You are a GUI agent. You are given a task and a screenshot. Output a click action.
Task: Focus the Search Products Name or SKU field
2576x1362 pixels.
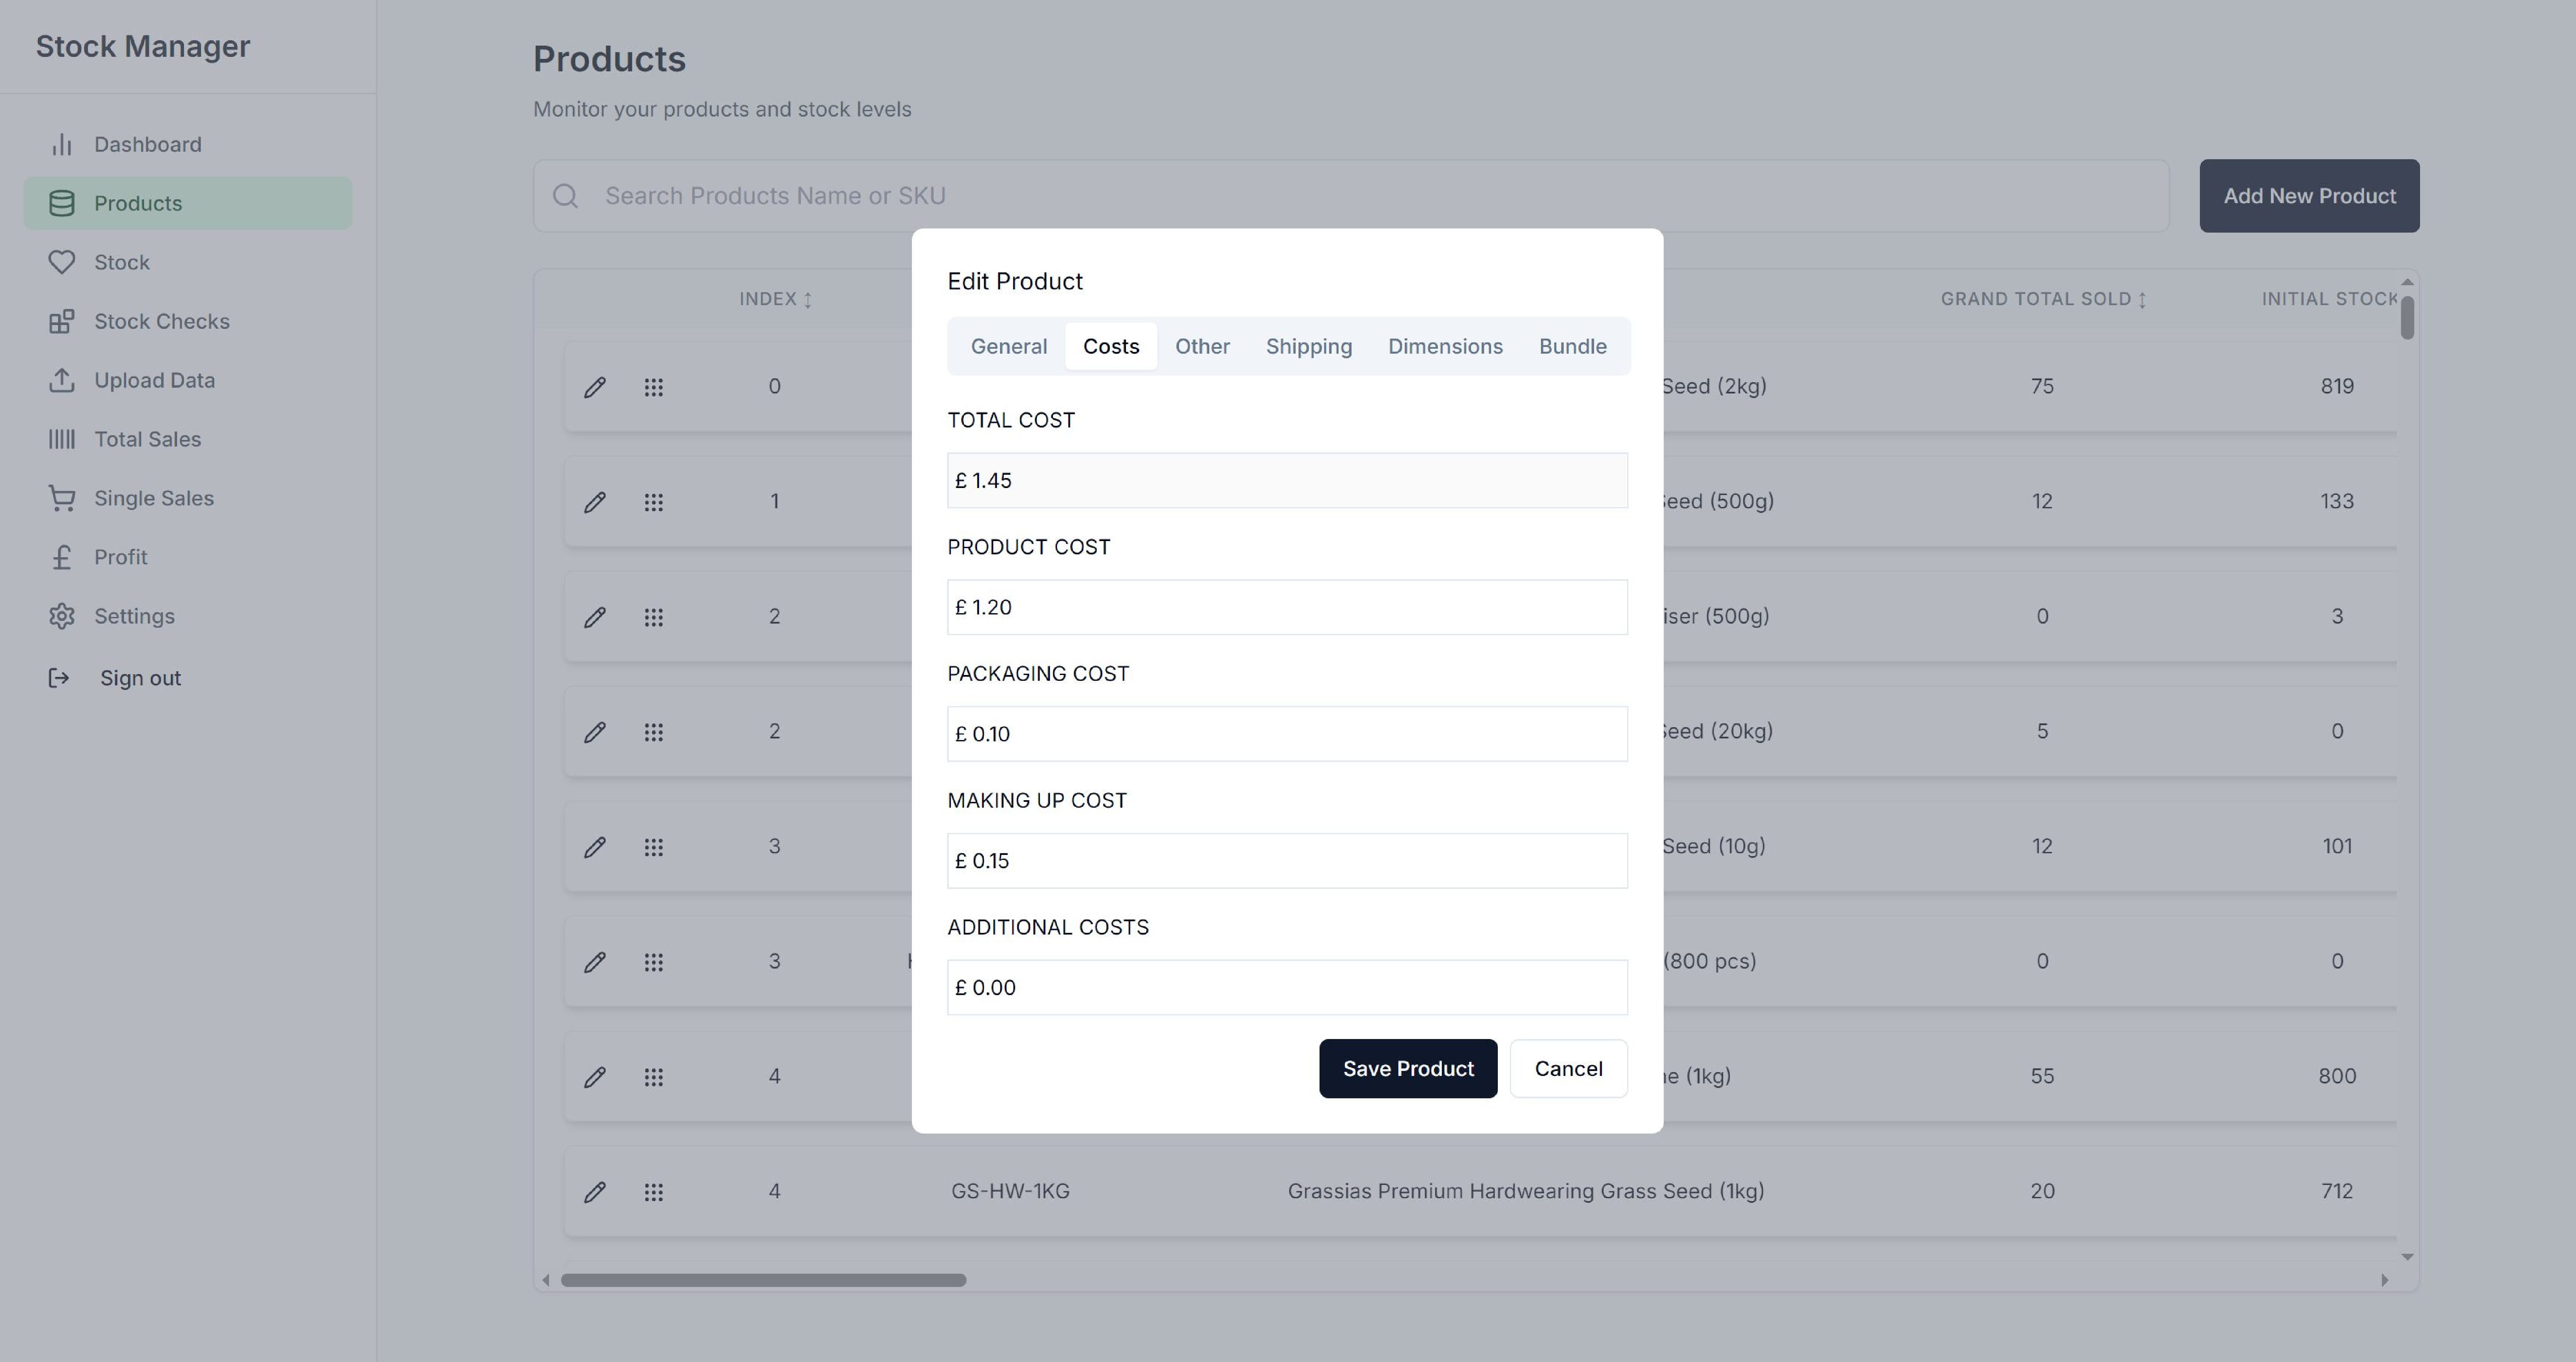pyautogui.click(x=1351, y=196)
